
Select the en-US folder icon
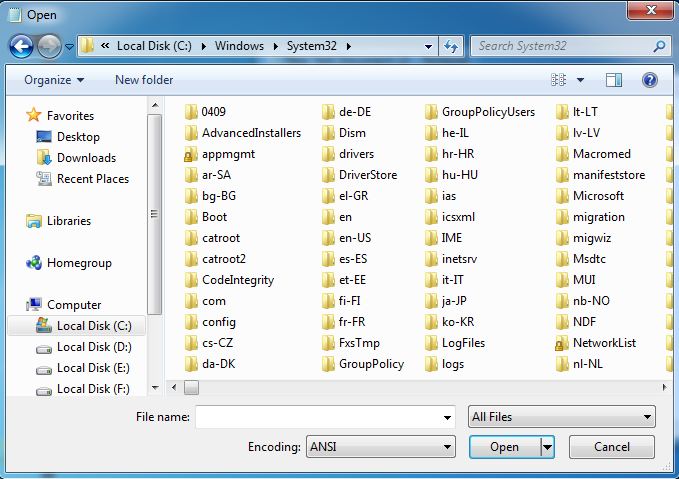pyautogui.click(x=328, y=238)
